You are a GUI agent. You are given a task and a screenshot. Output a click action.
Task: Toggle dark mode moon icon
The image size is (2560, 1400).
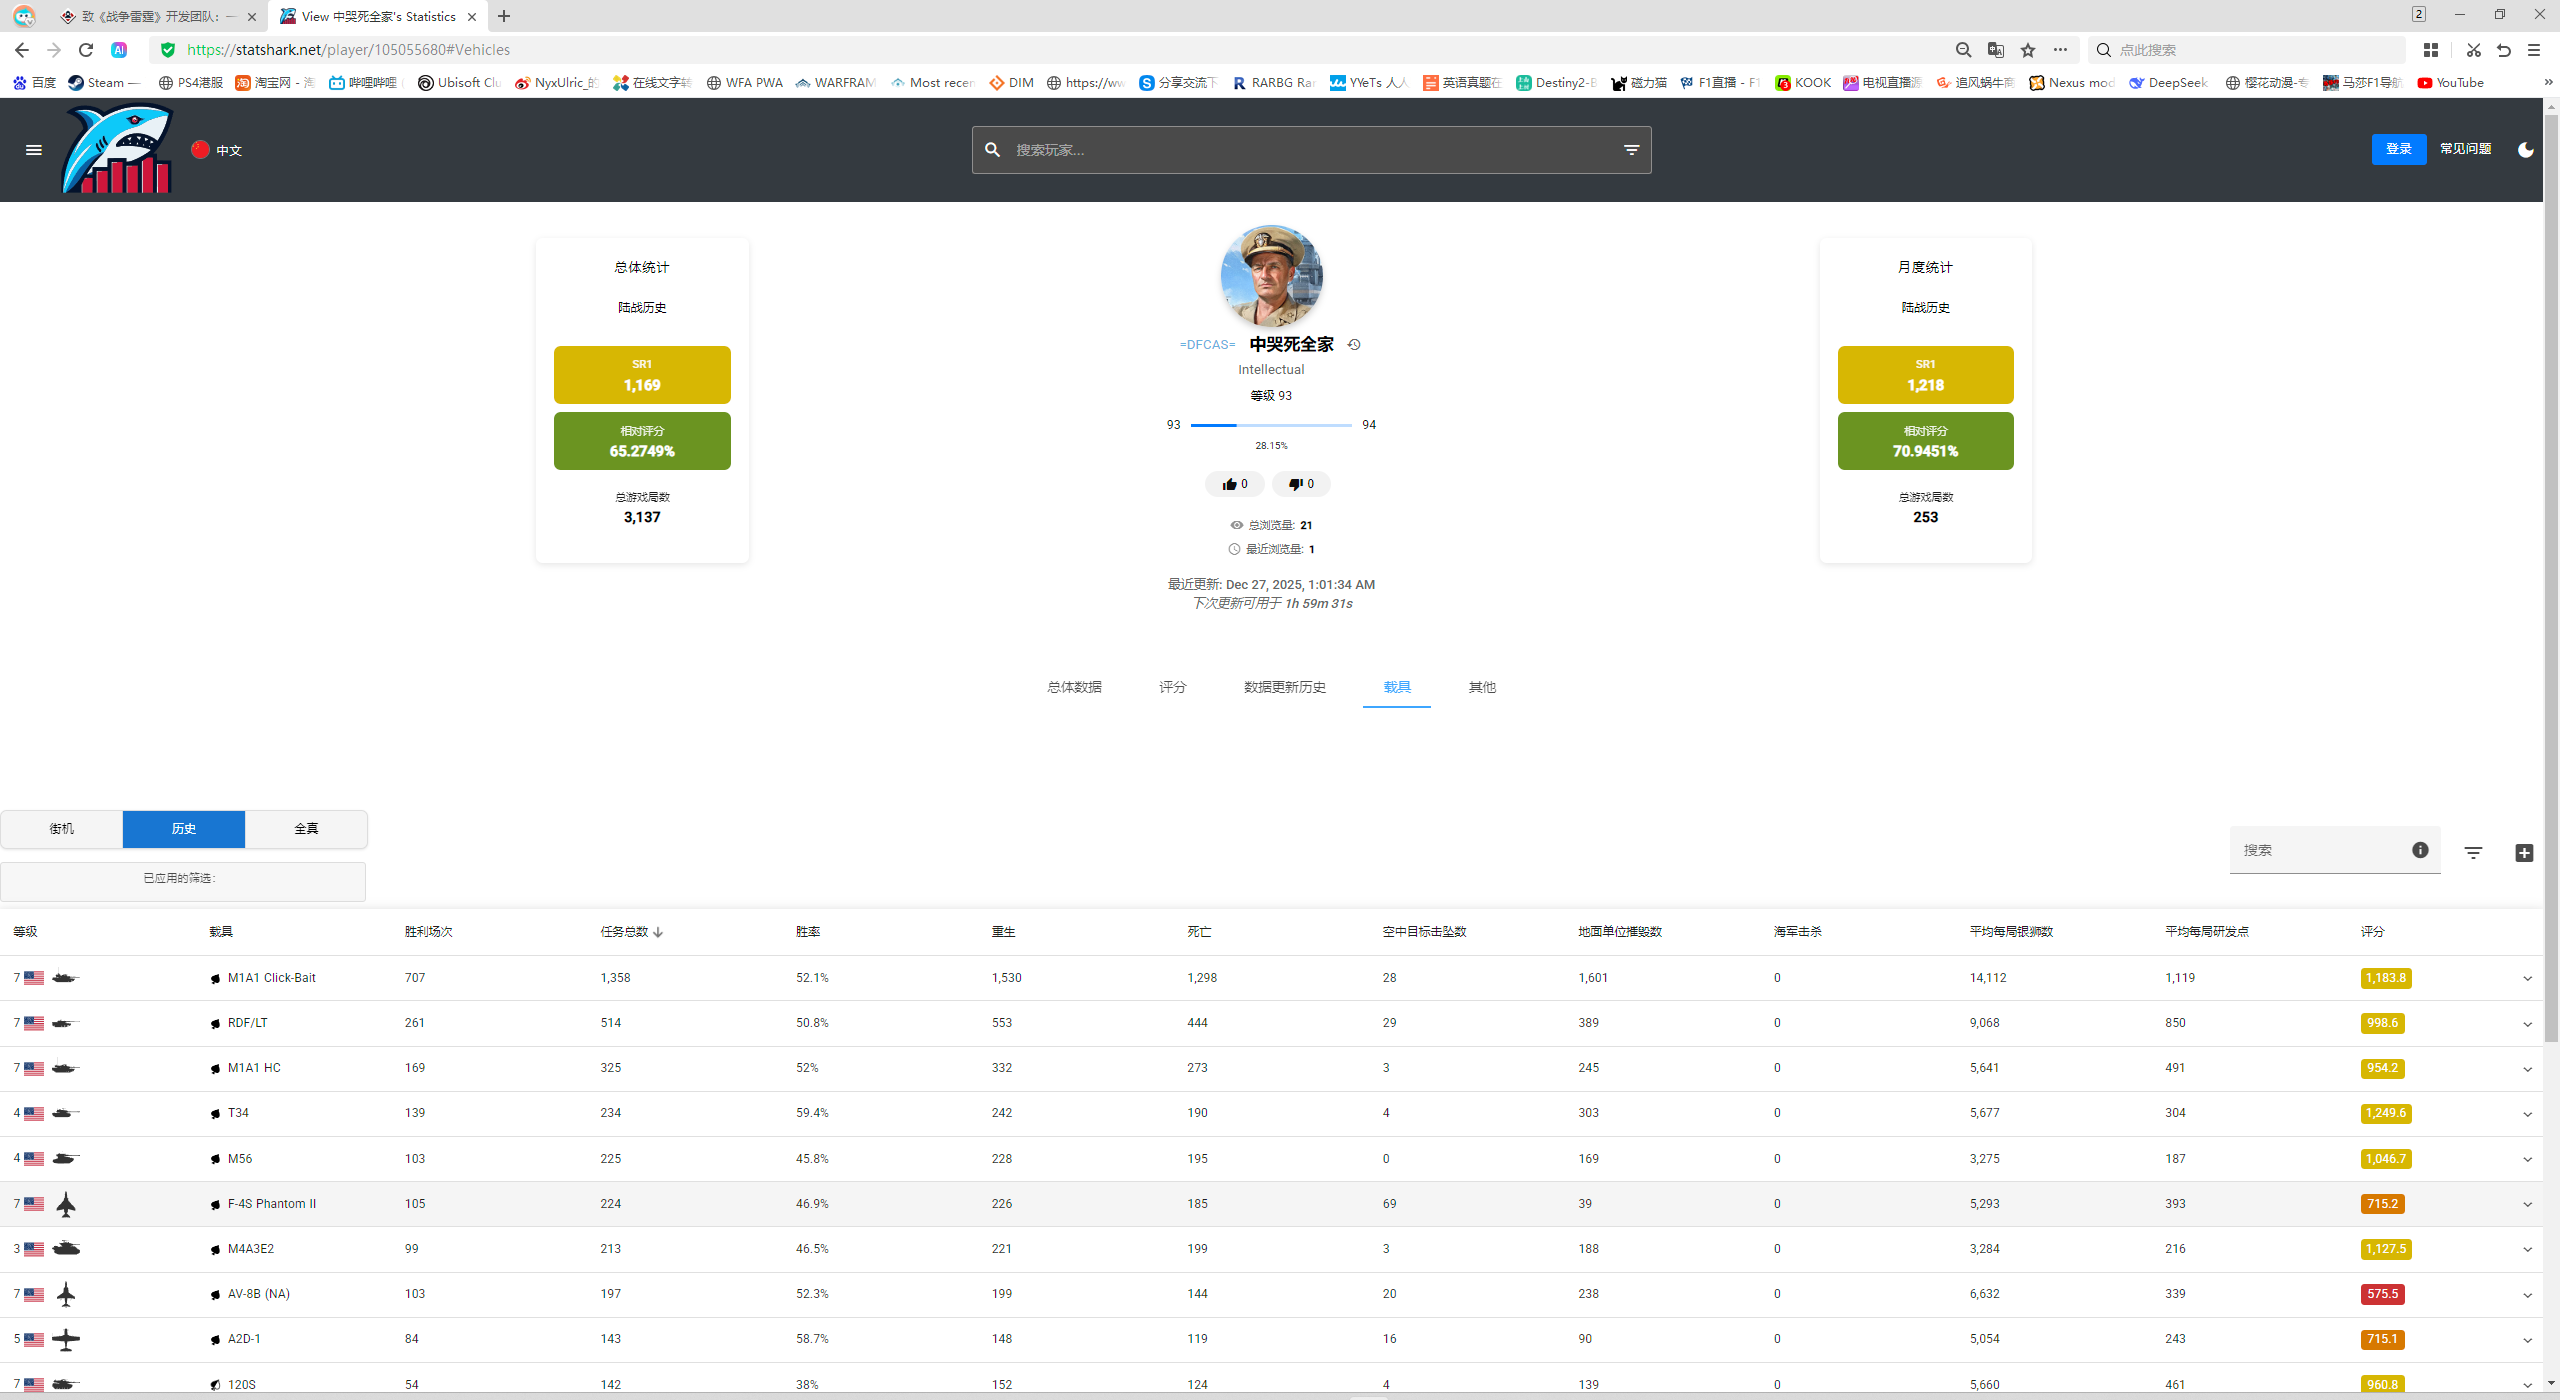[2525, 150]
